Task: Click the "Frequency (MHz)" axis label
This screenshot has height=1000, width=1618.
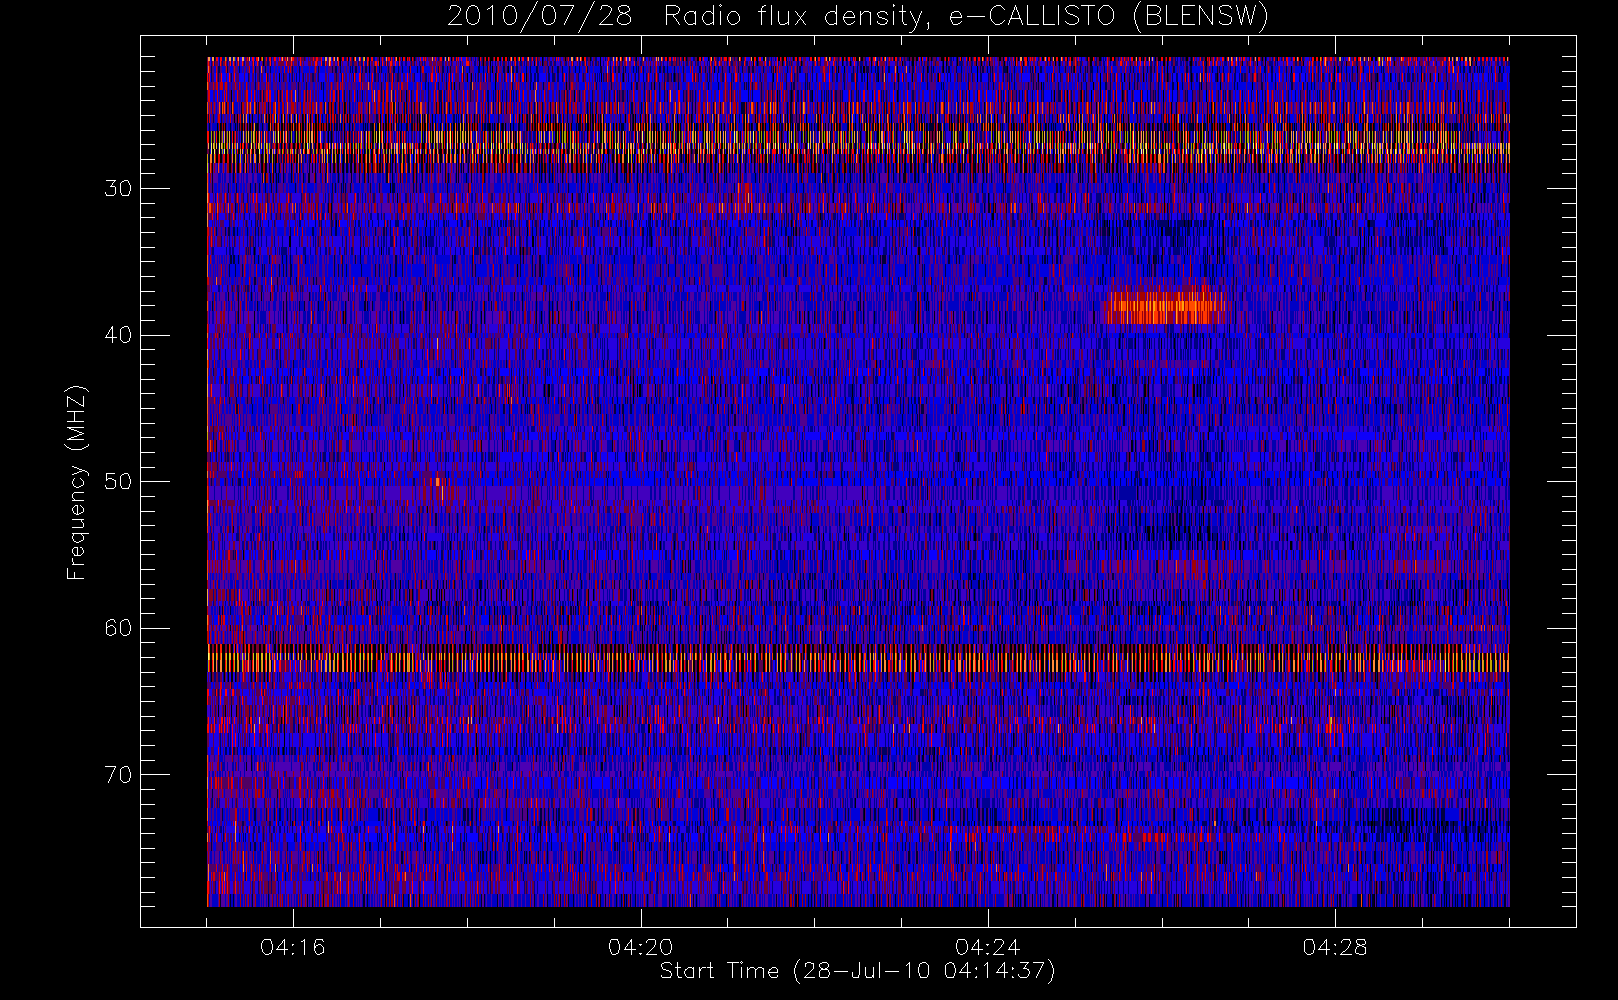Action: pos(76,482)
